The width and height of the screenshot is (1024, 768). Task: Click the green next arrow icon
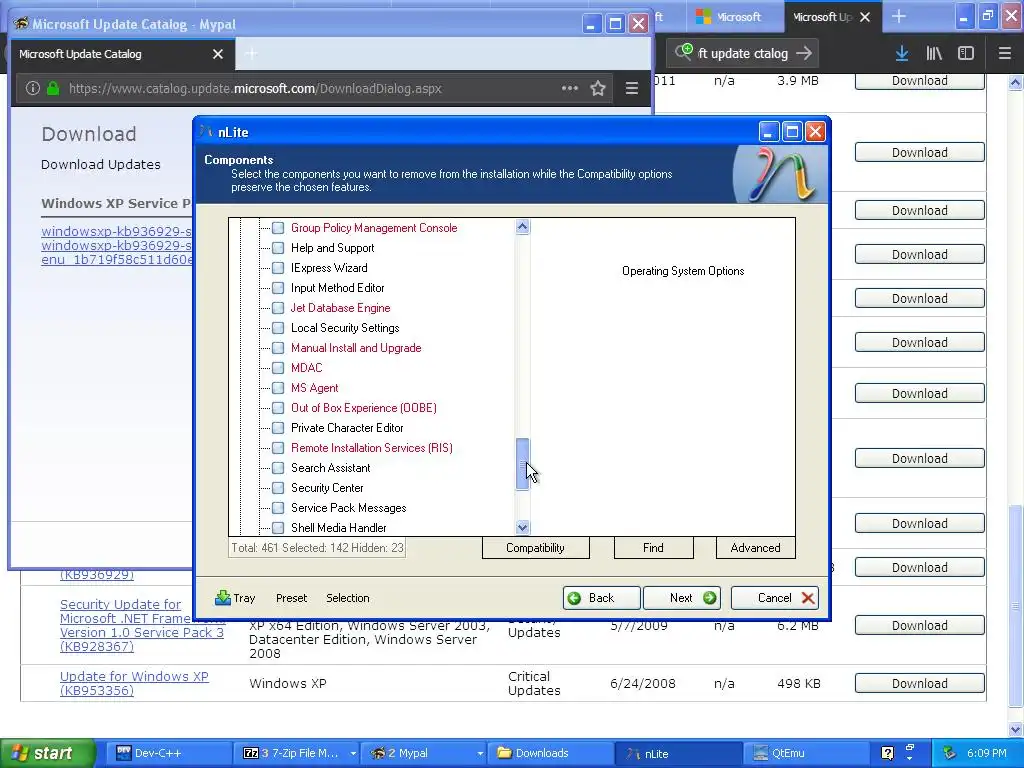coord(709,598)
